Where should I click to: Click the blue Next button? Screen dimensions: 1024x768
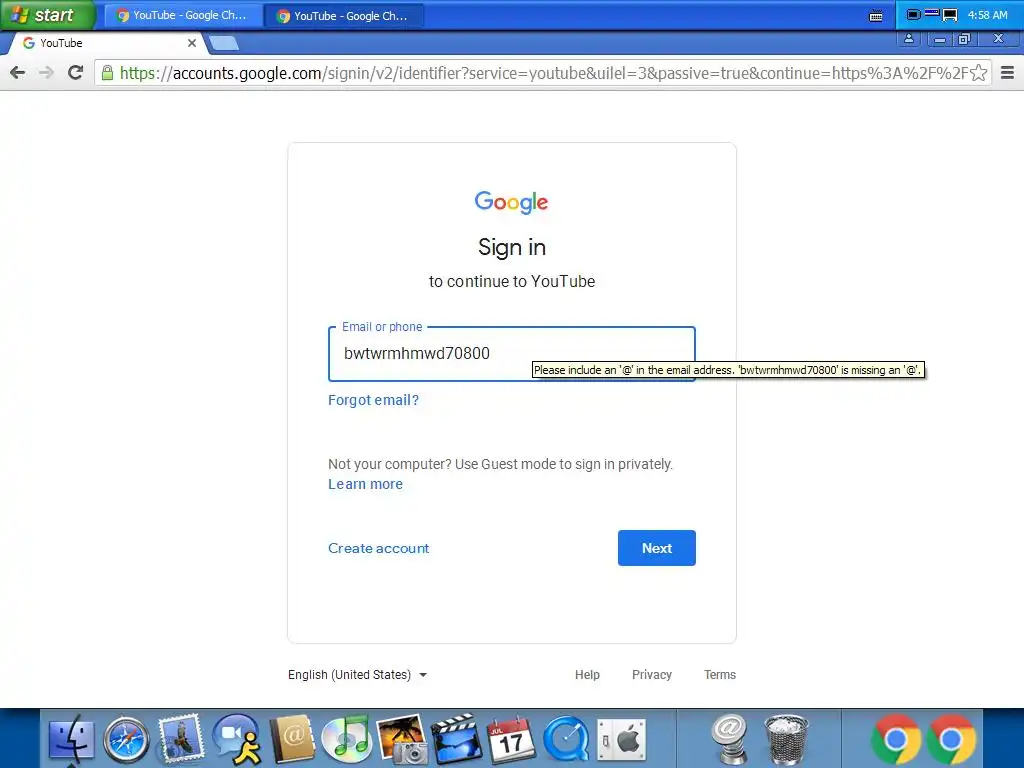pos(656,548)
